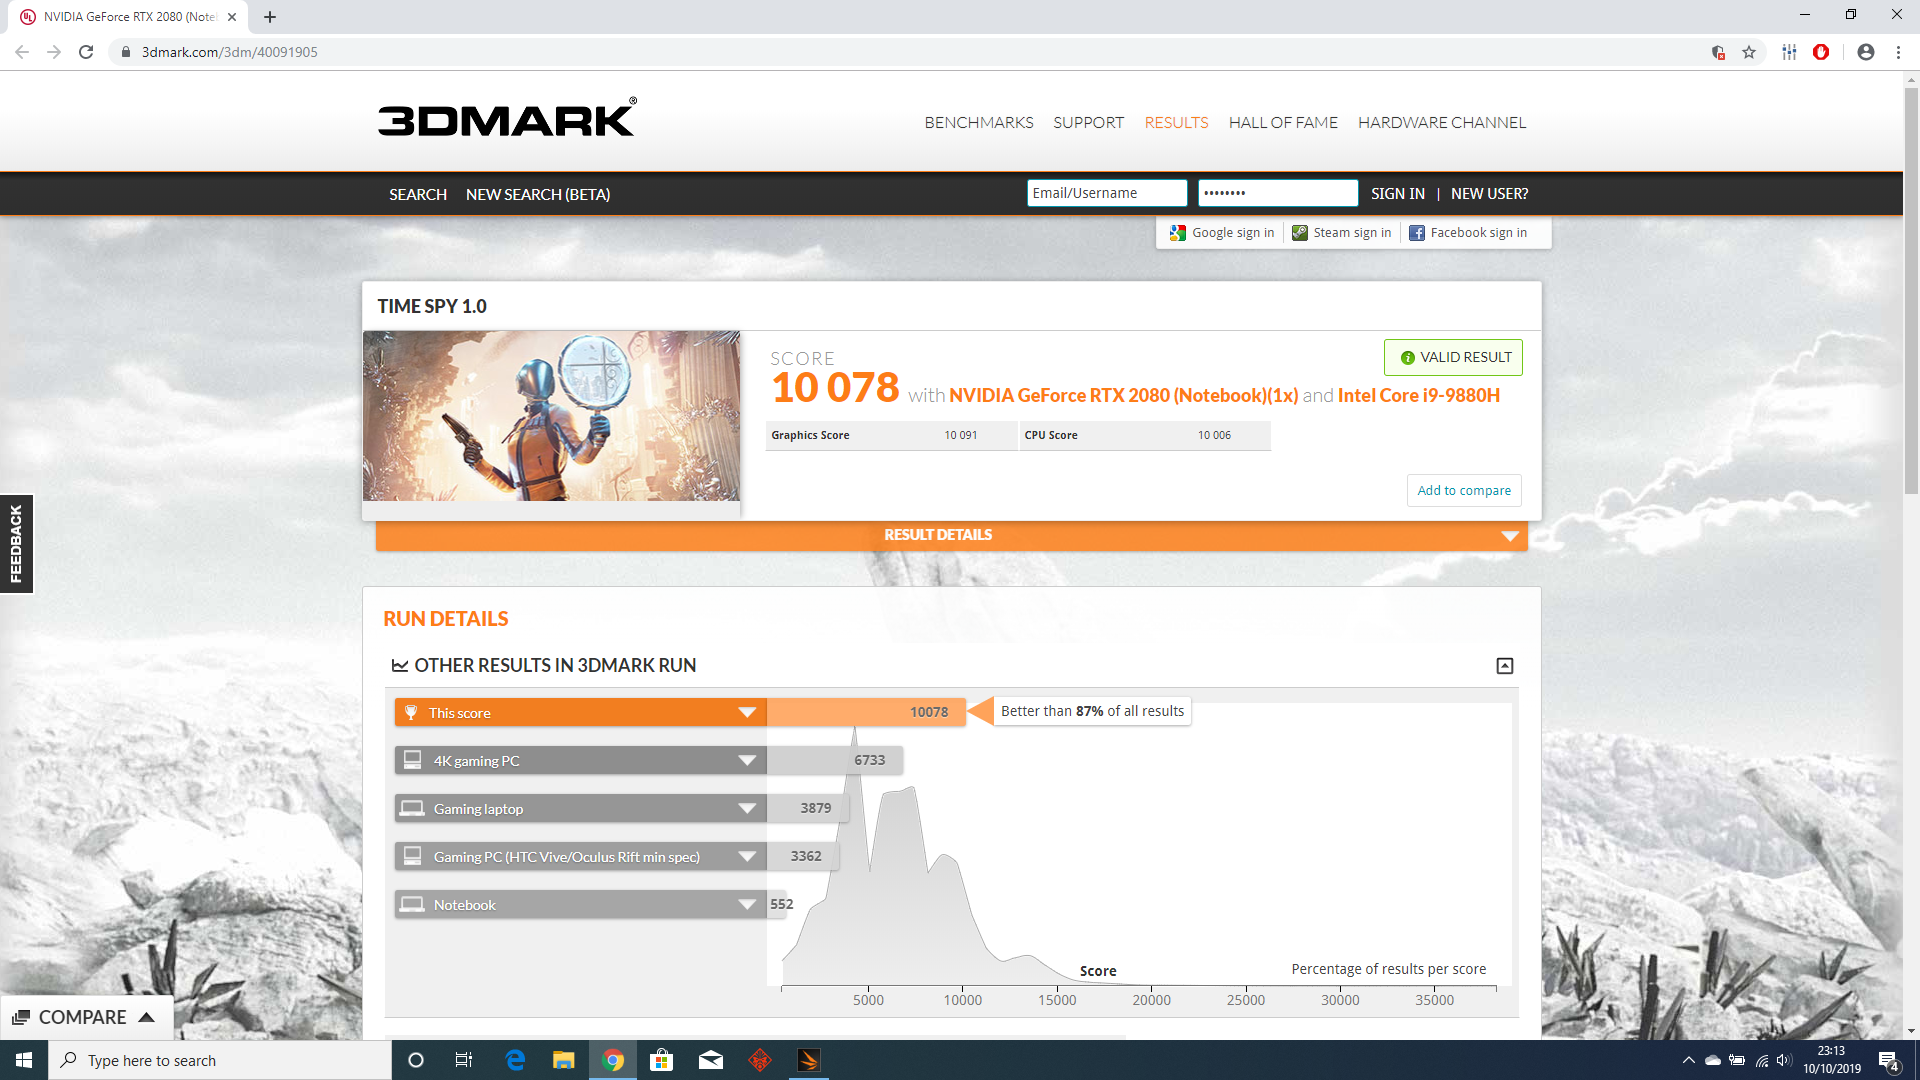Click the 3DMark logo
Viewport: 1920px width, 1080px height.
(x=507, y=118)
